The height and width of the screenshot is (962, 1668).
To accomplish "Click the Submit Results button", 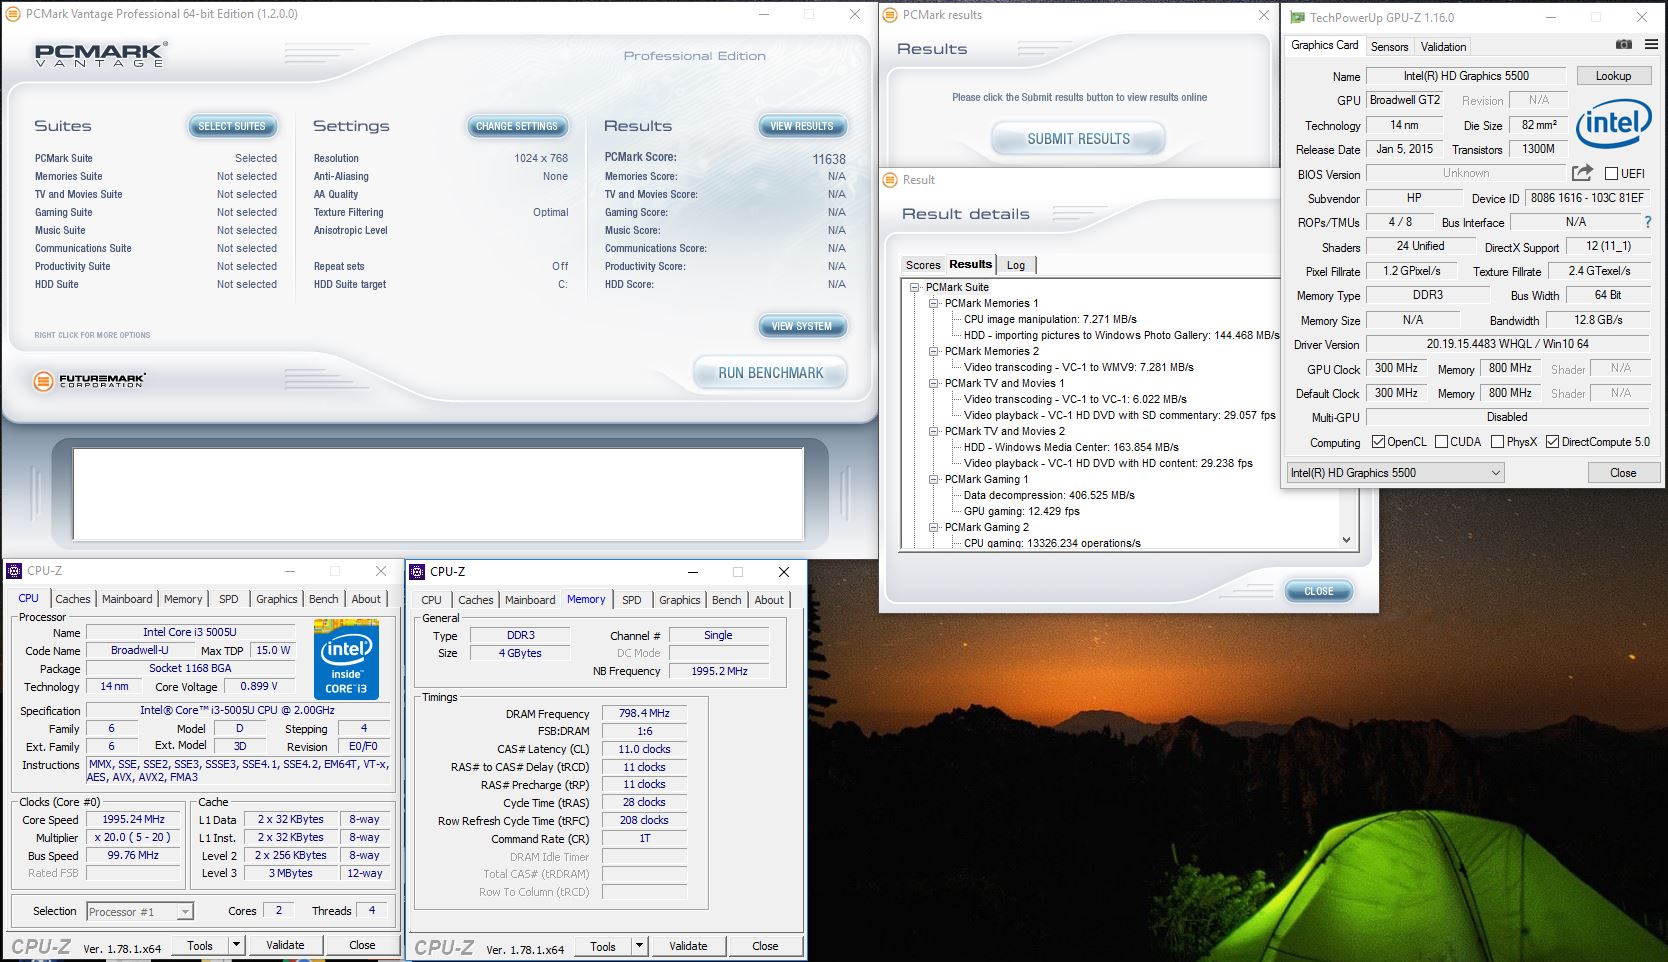I will [x=1078, y=139].
